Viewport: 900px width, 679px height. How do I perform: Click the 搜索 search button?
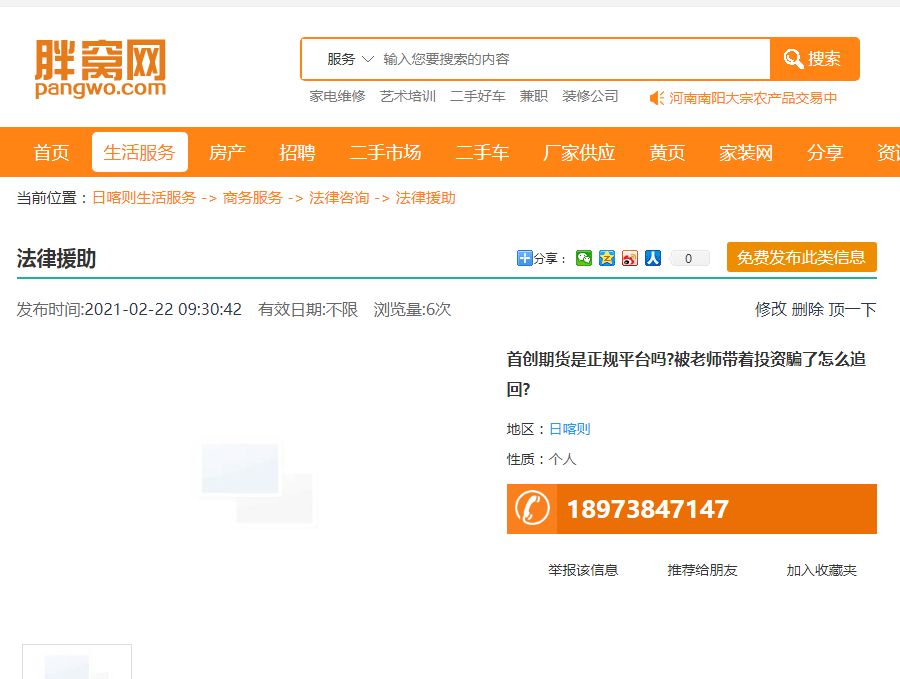(814, 59)
